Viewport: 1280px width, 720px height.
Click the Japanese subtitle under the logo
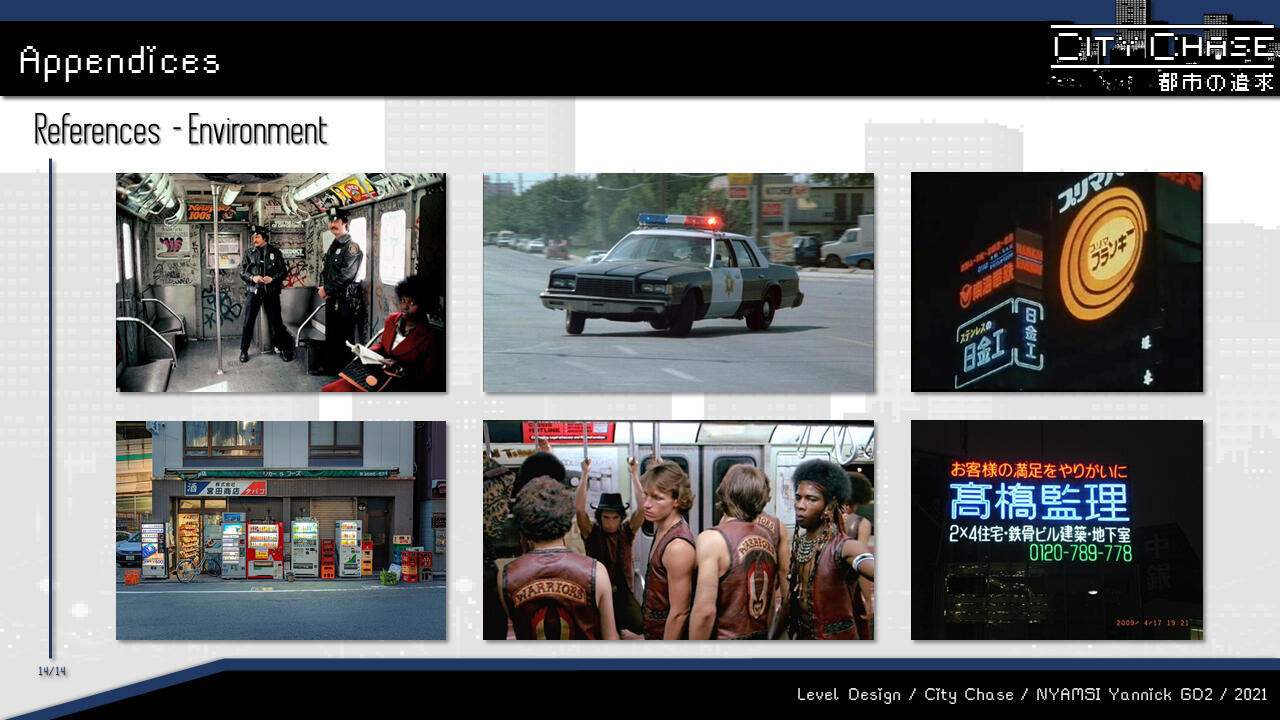(x=1215, y=82)
